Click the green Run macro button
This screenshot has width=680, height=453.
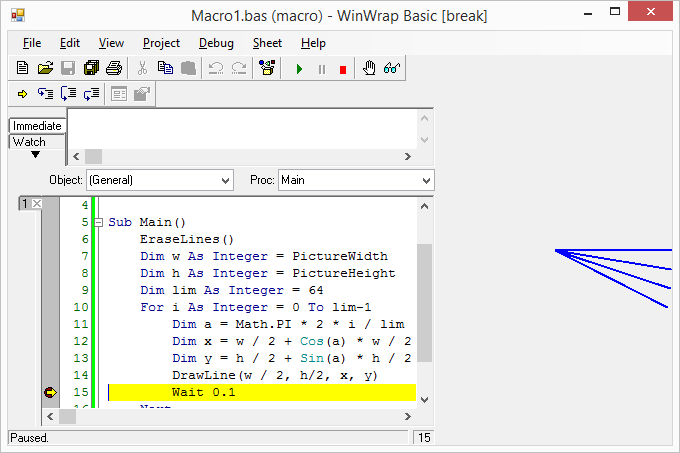coord(299,69)
